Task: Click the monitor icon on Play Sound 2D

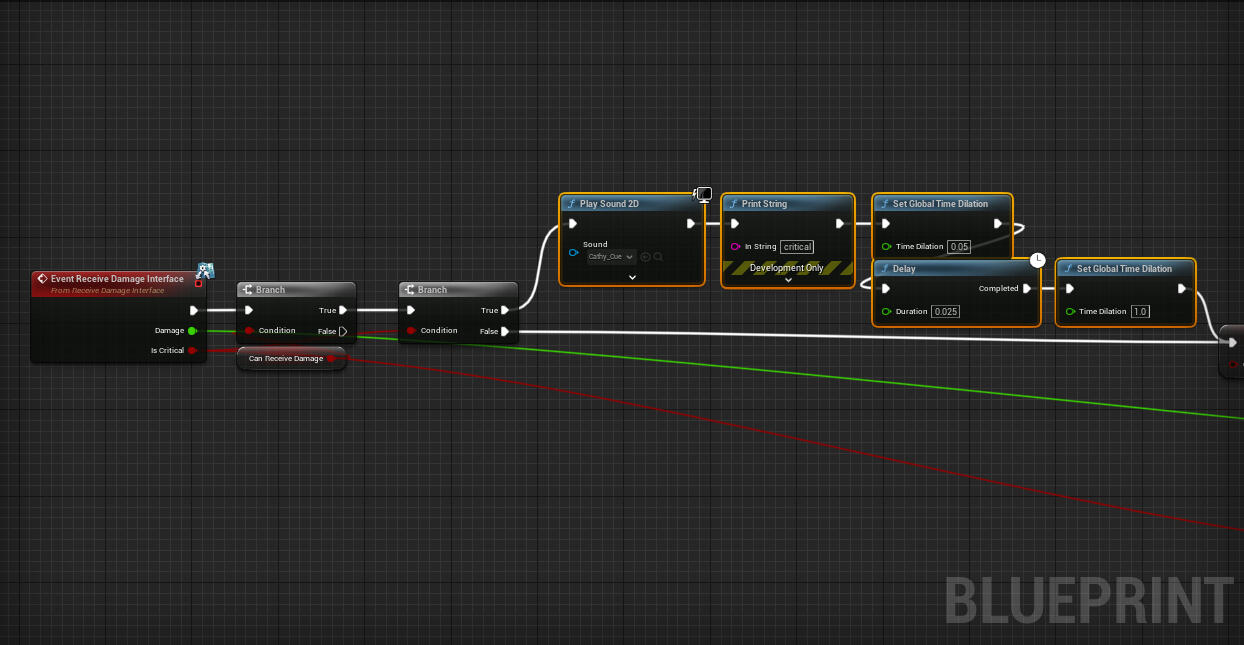Action: coord(703,194)
